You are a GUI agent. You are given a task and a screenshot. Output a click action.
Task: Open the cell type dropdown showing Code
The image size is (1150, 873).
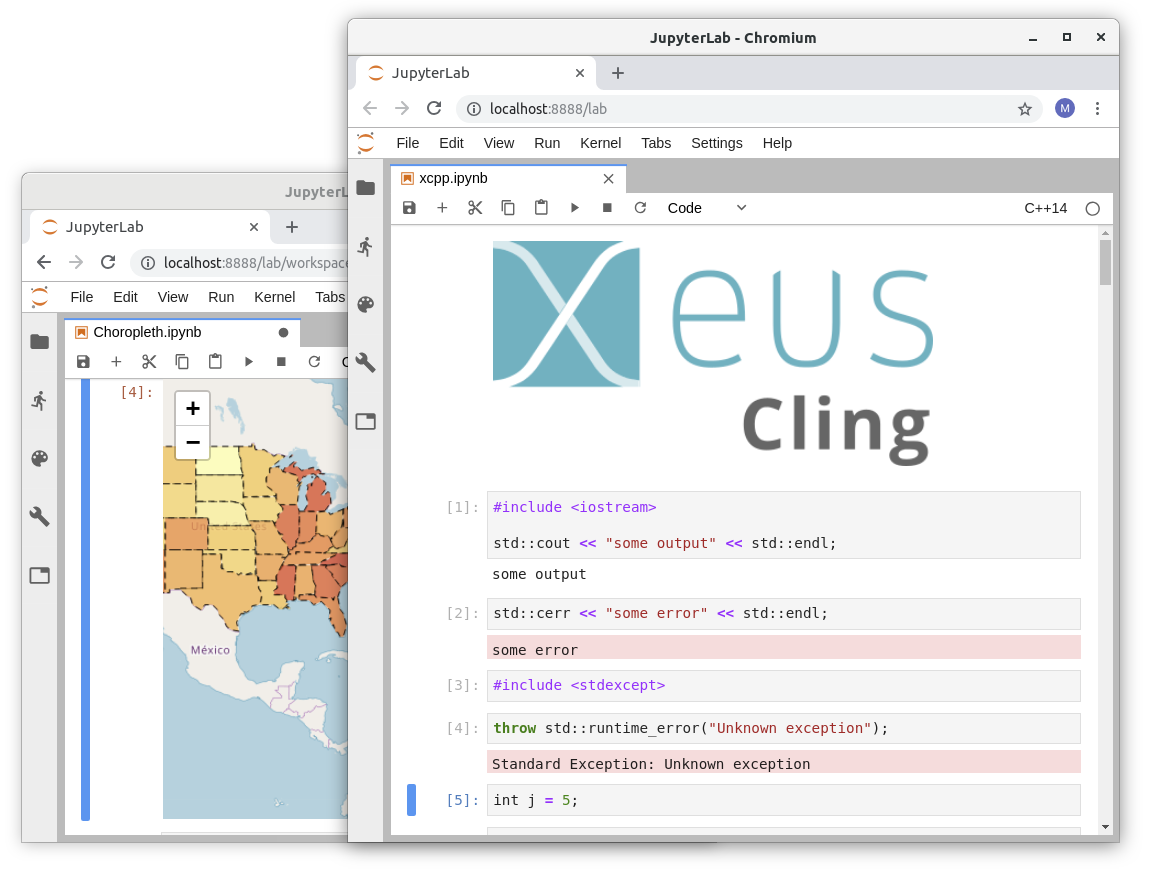tap(705, 208)
